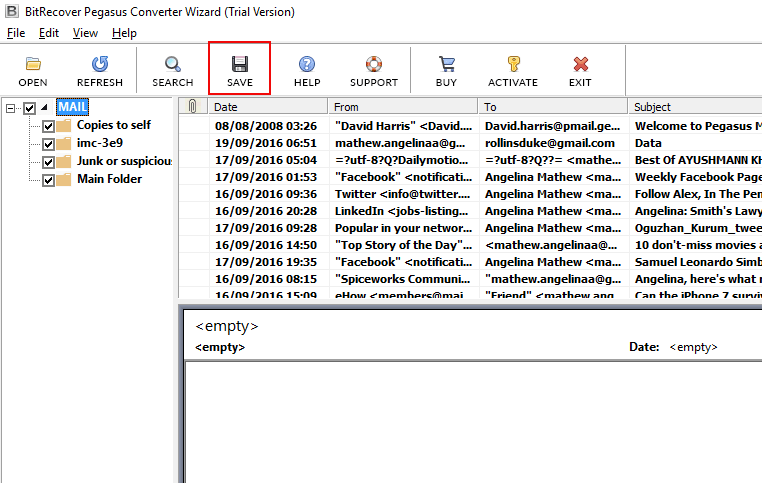Viewport: 762px width, 483px height.
Task: Click the EXIT red cross icon
Action: (581, 64)
